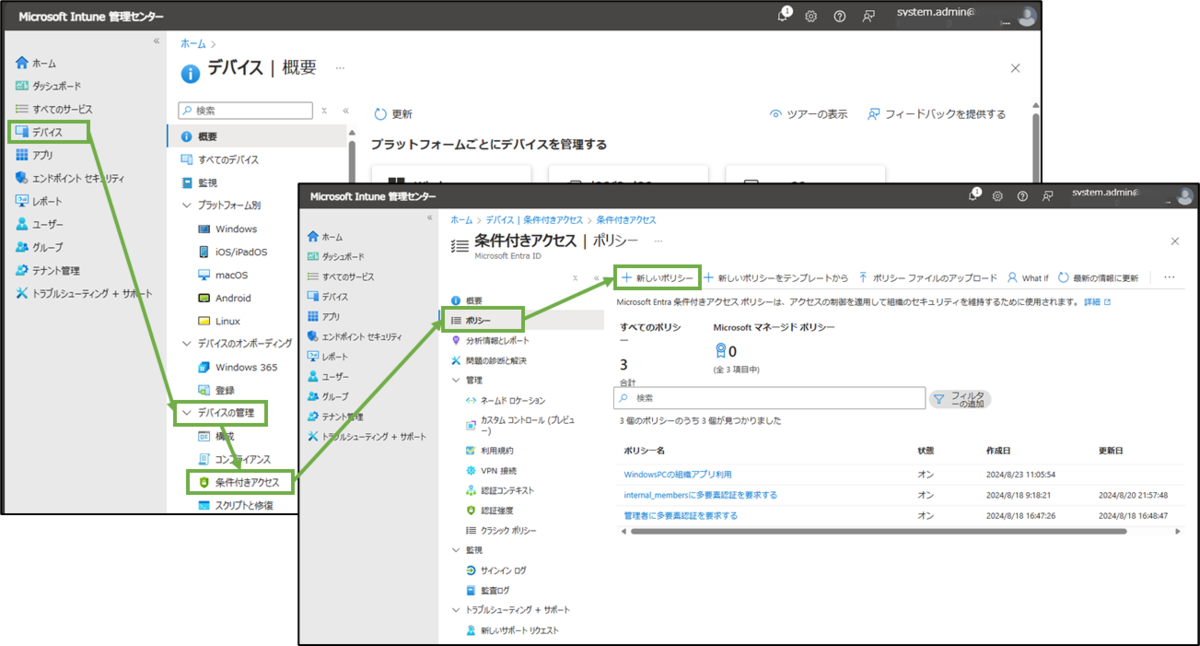Open the WindowsPCの組織アプリ利用 policy
Viewport: 1200px width, 646px height.
point(678,474)
